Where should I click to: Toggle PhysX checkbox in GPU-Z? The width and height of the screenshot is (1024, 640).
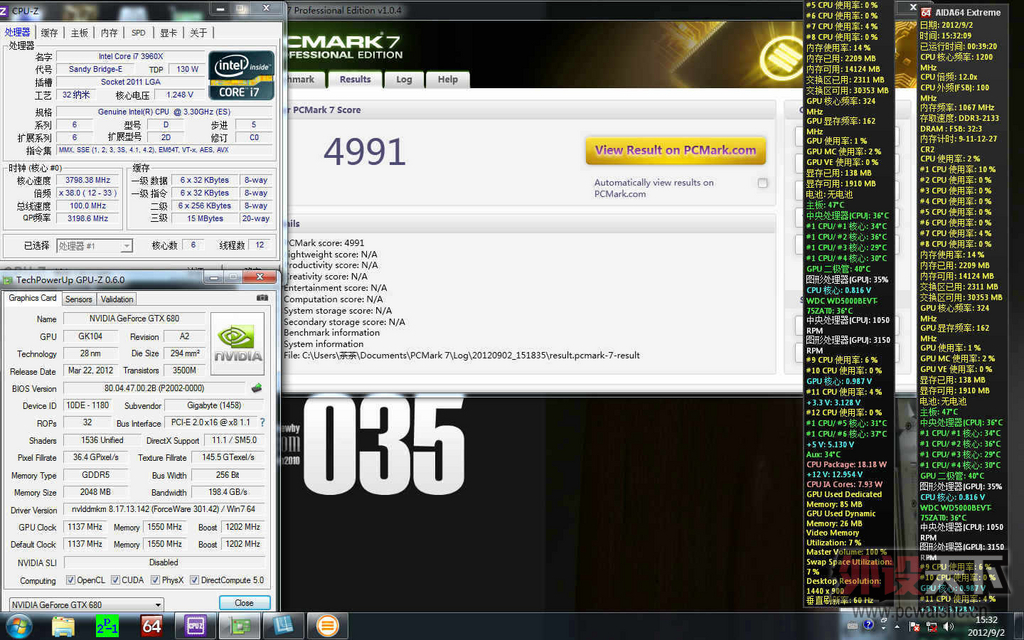pyautogui.click(x=155, y=580)
